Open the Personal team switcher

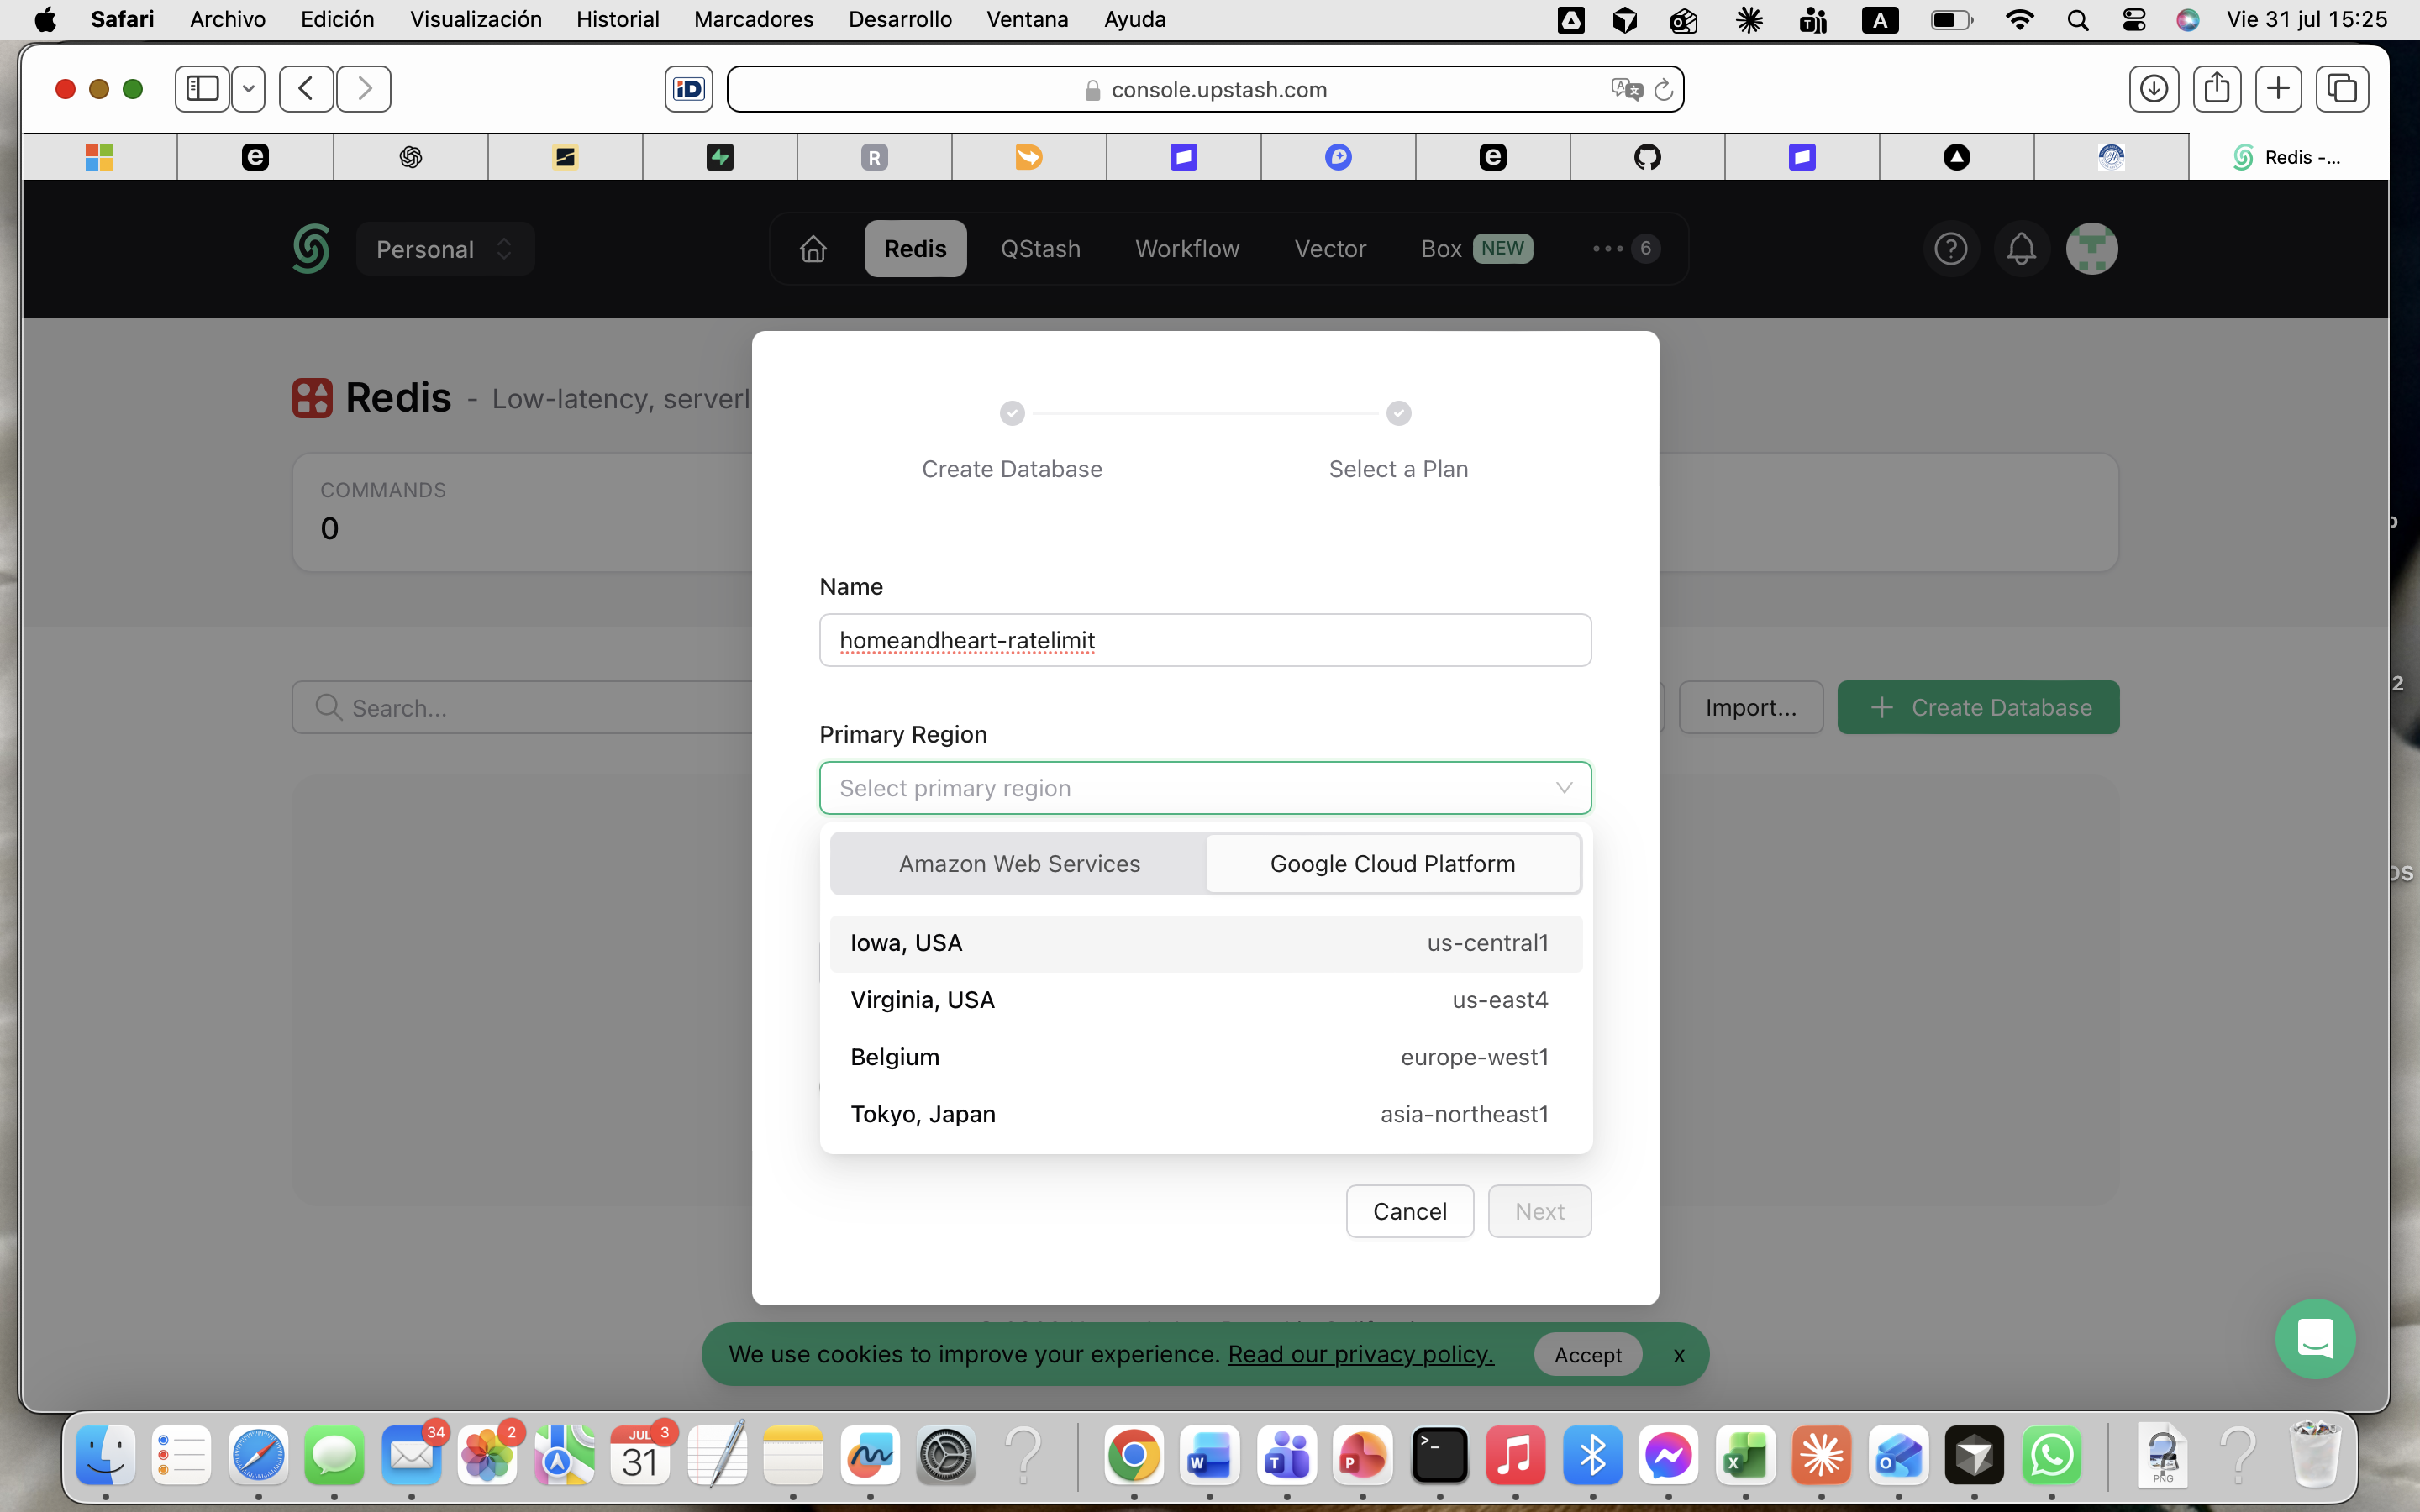(445, 249)
